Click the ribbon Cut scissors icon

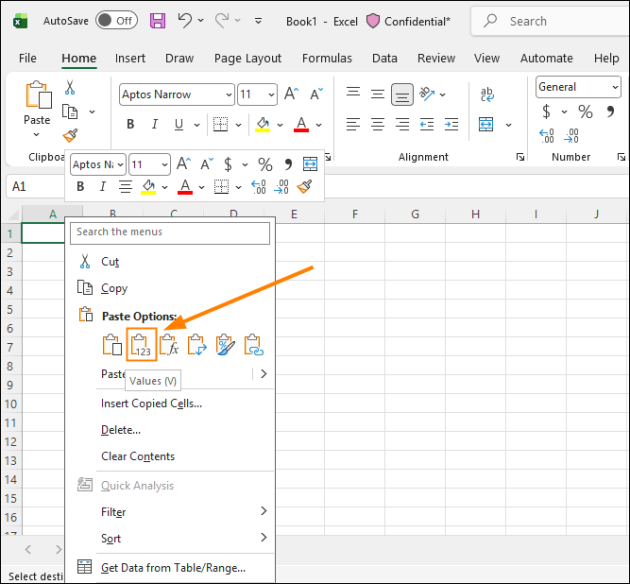point(70,87)
